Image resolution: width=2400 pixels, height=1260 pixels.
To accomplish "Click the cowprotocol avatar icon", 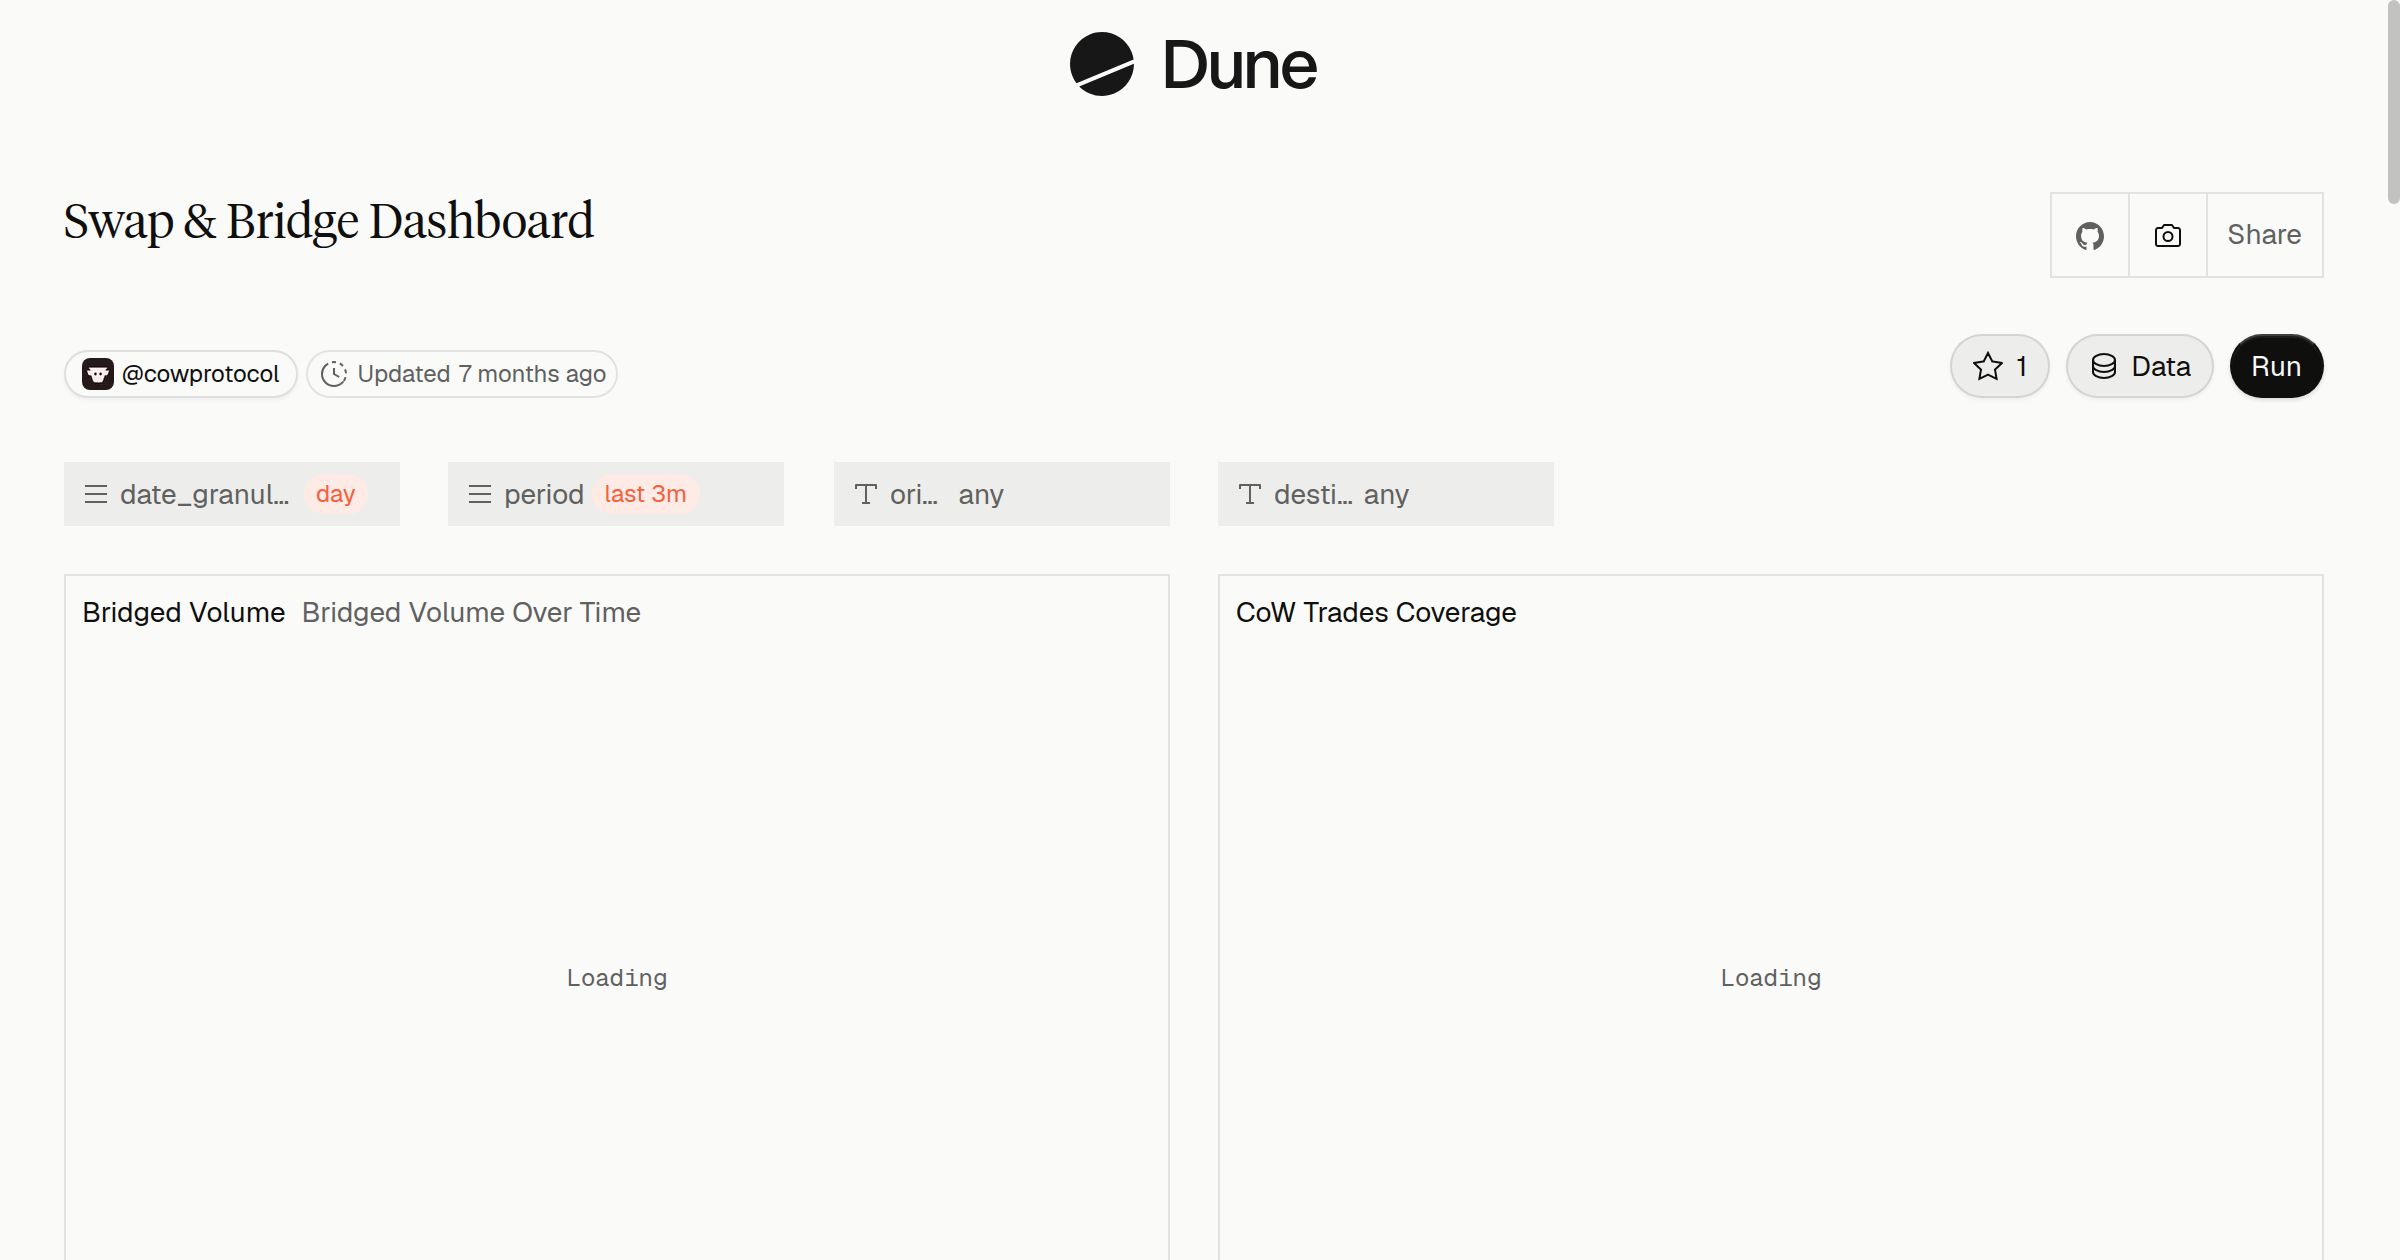I will 97,374.
